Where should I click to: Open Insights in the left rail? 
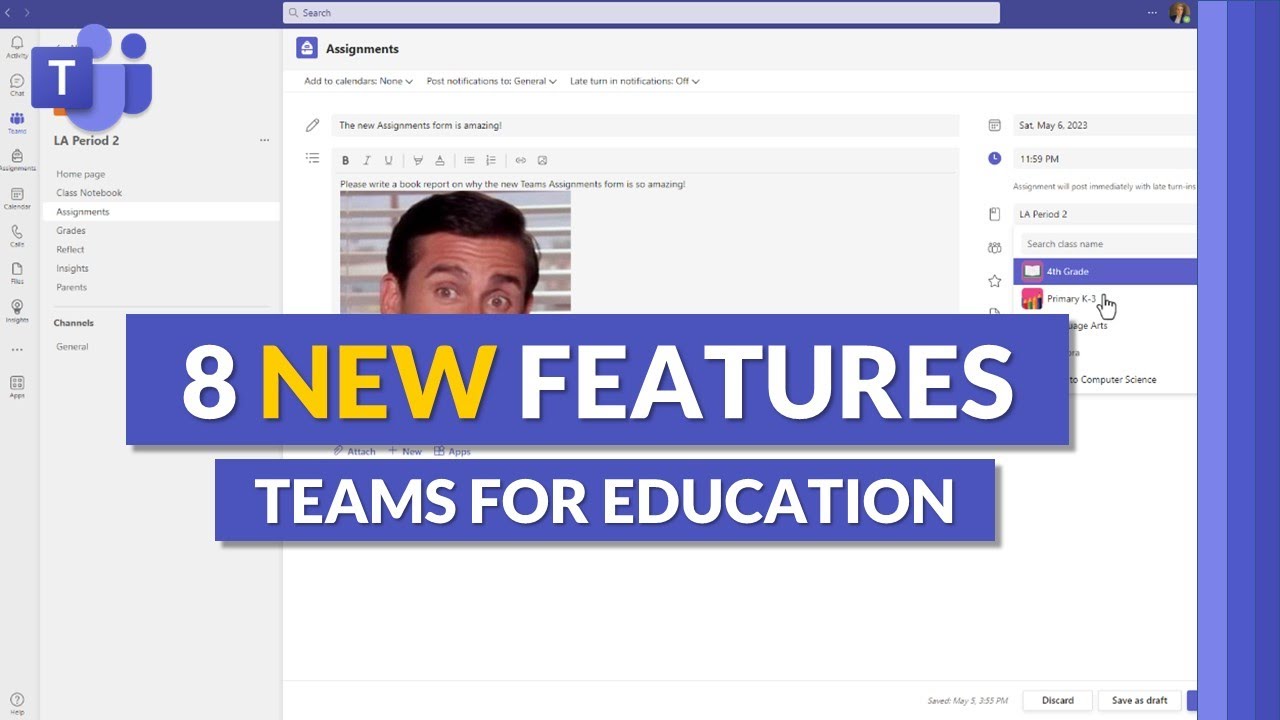point(17,311)
